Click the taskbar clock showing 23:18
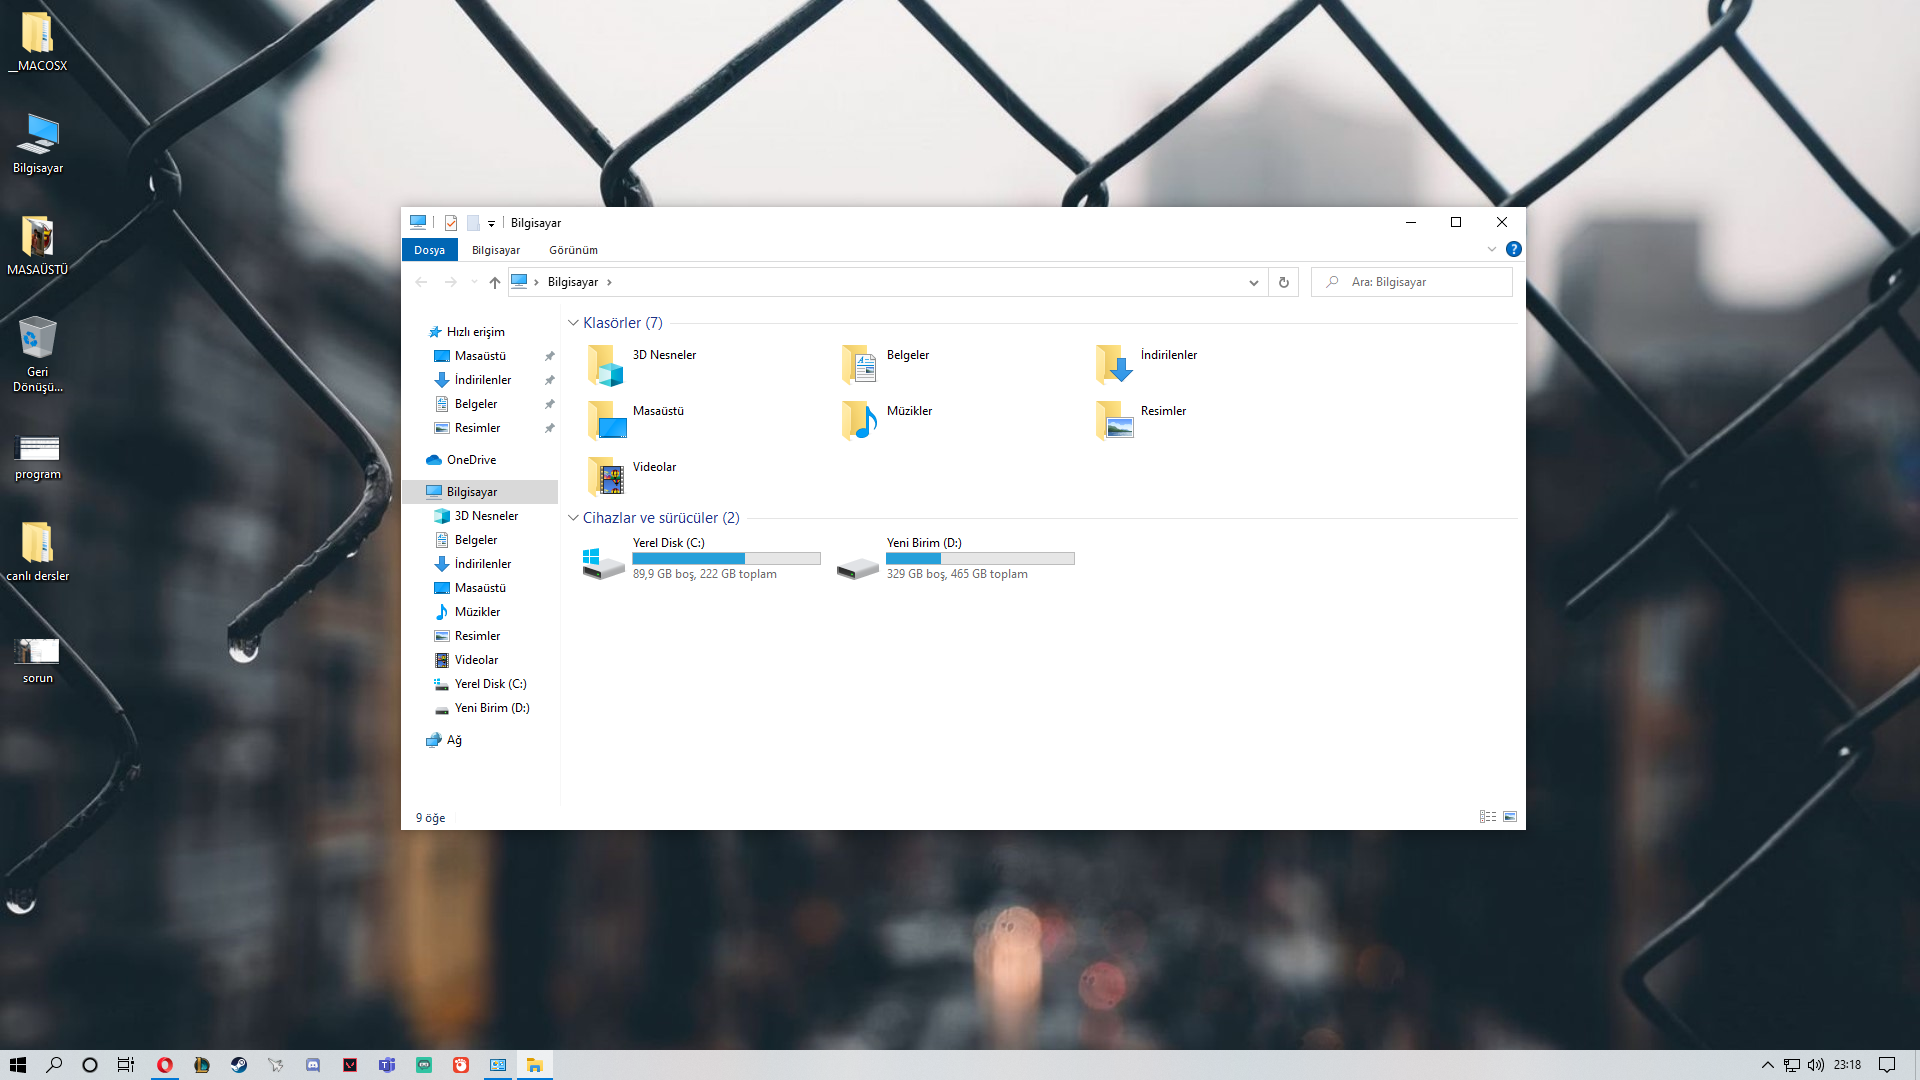 (1847, 1065)
